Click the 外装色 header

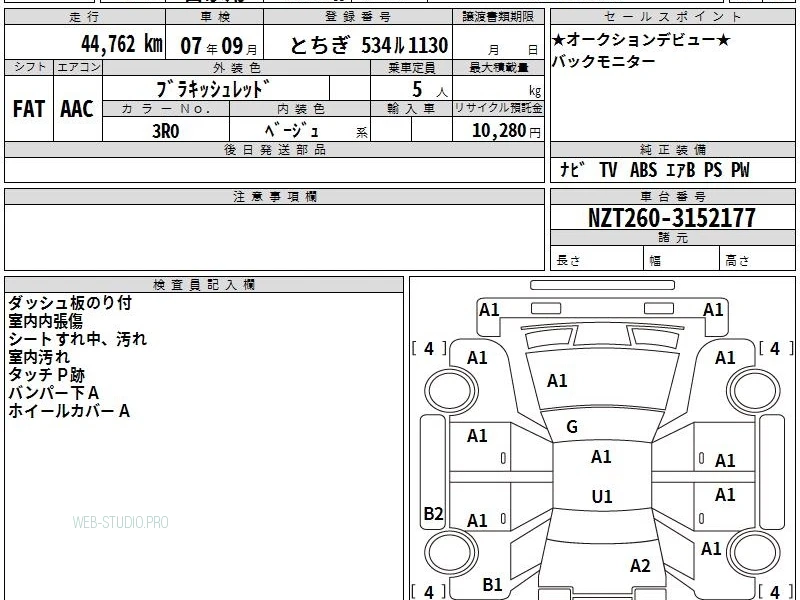tap(237, 67)
